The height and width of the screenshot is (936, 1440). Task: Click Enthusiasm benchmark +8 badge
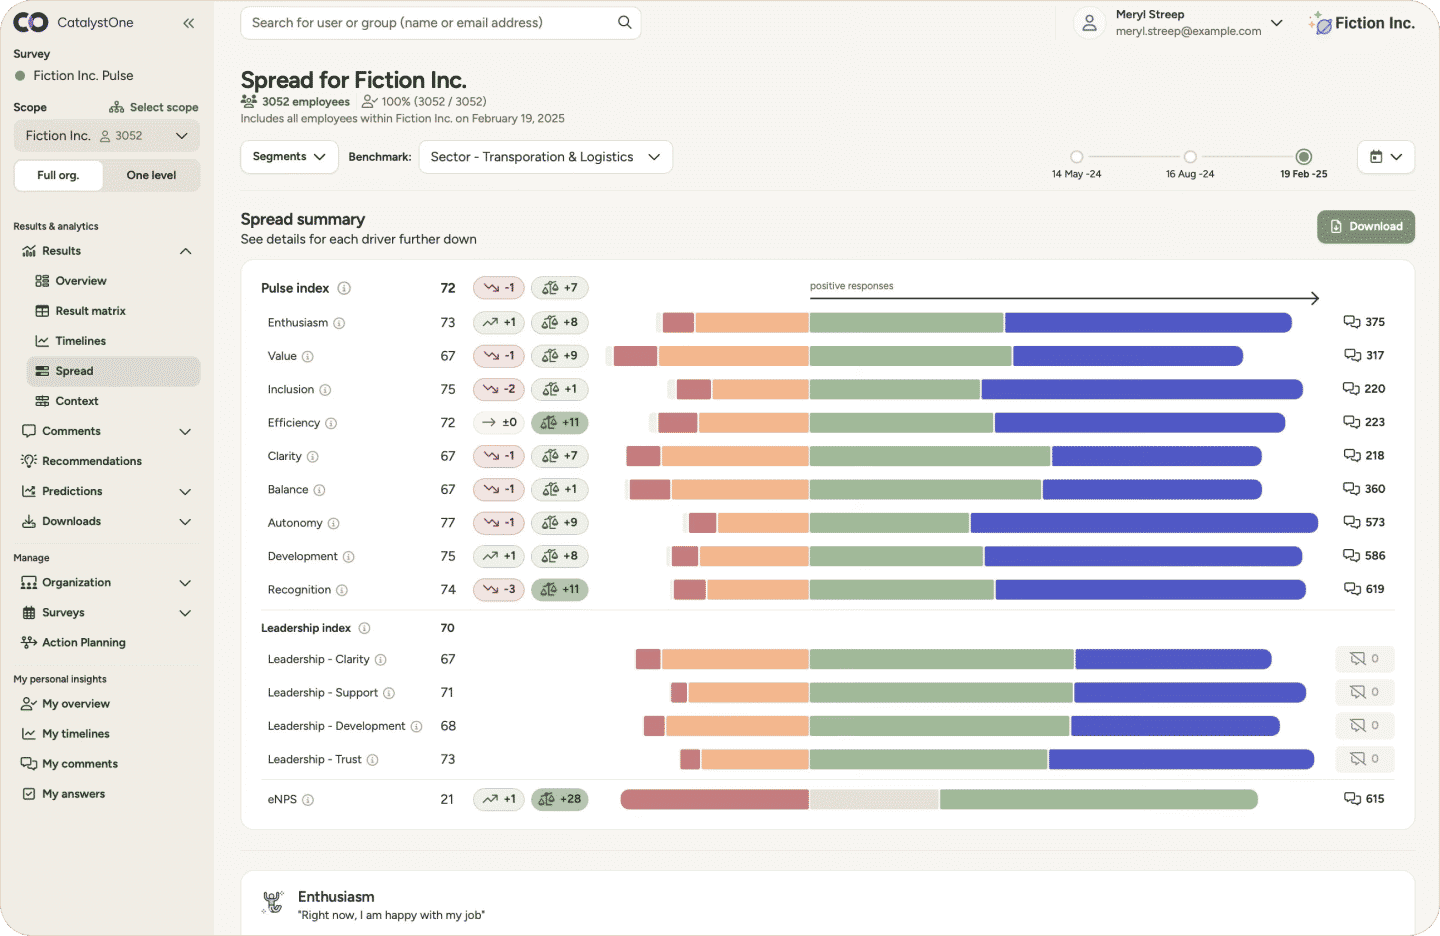pos(560,322)
